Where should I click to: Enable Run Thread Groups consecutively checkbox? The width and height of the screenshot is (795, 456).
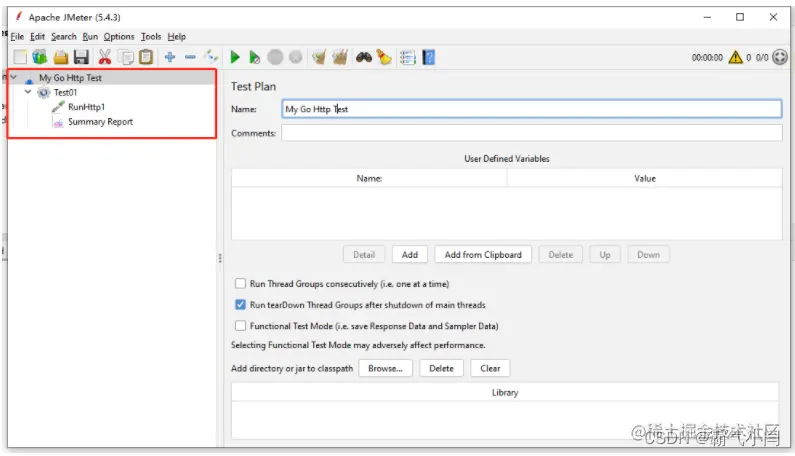tap(240, 284)
